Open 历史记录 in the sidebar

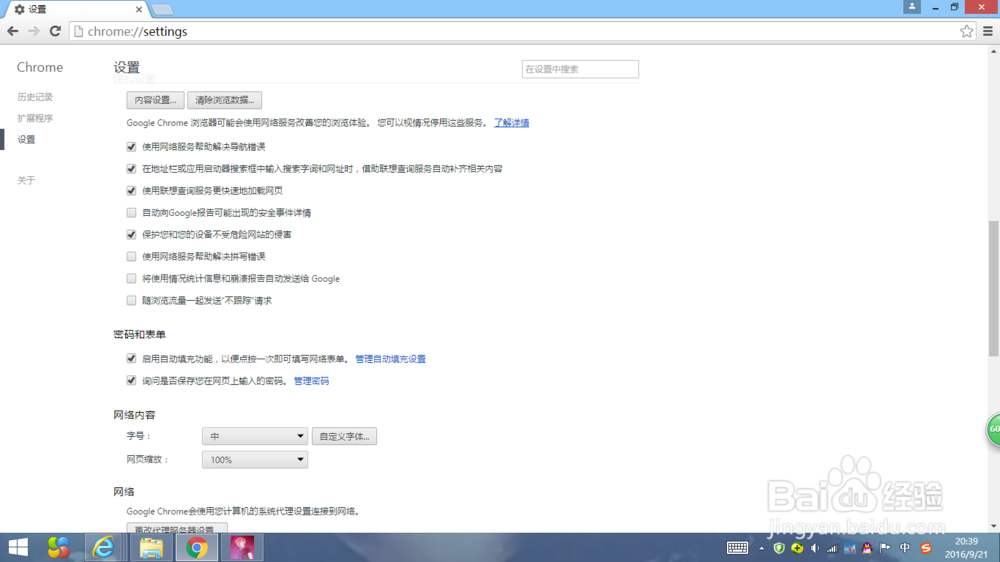[35, 97]
